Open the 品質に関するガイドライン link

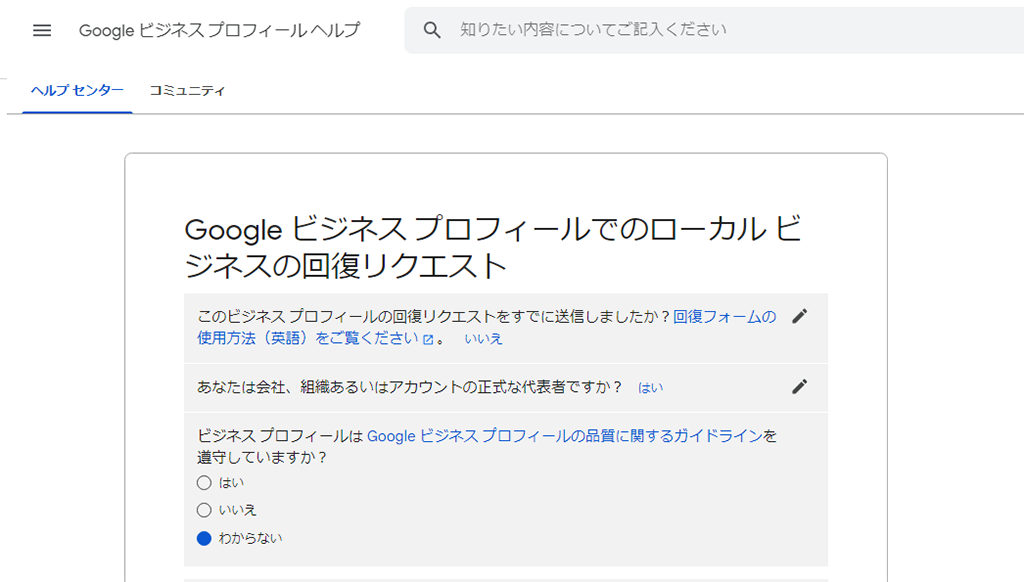tap(565, 436)
